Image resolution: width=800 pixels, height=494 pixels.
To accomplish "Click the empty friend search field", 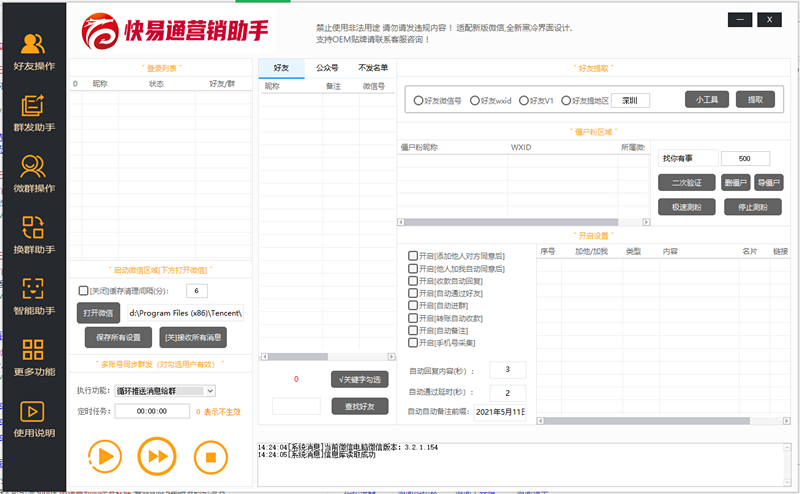I will [x=296, y=406].
